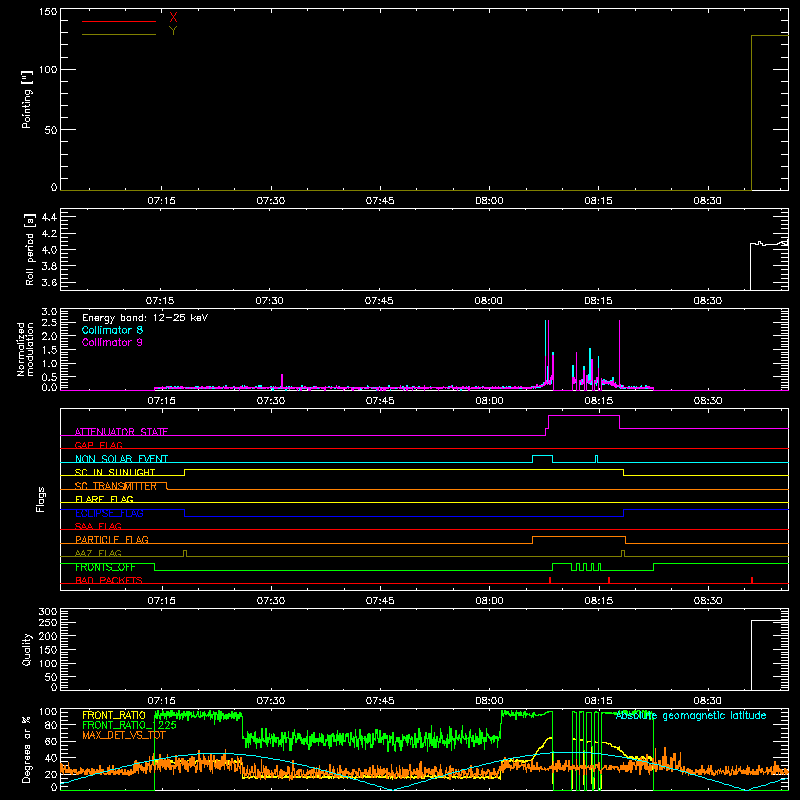Click the 250 tick value on Quality axis
The image size is (800, 800).
pyautogui.click(x=48, y=623)
